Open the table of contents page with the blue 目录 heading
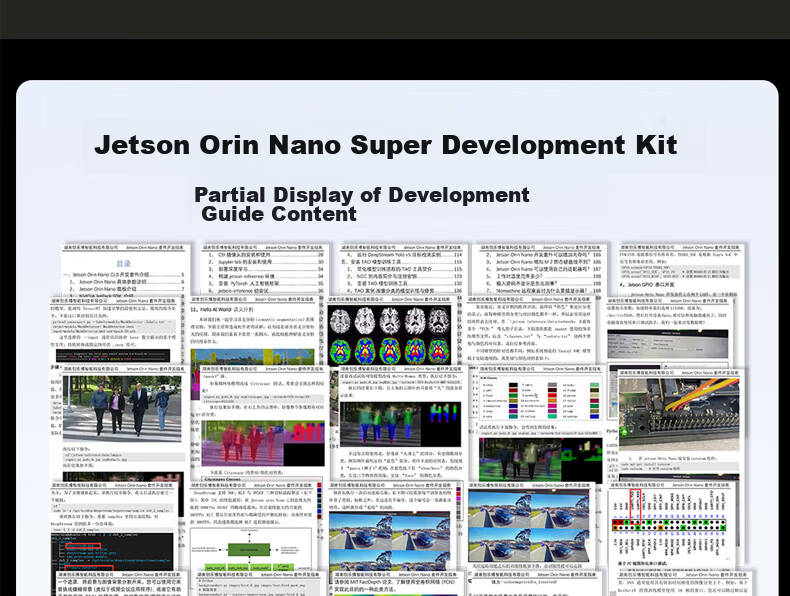 pos(126,270)
